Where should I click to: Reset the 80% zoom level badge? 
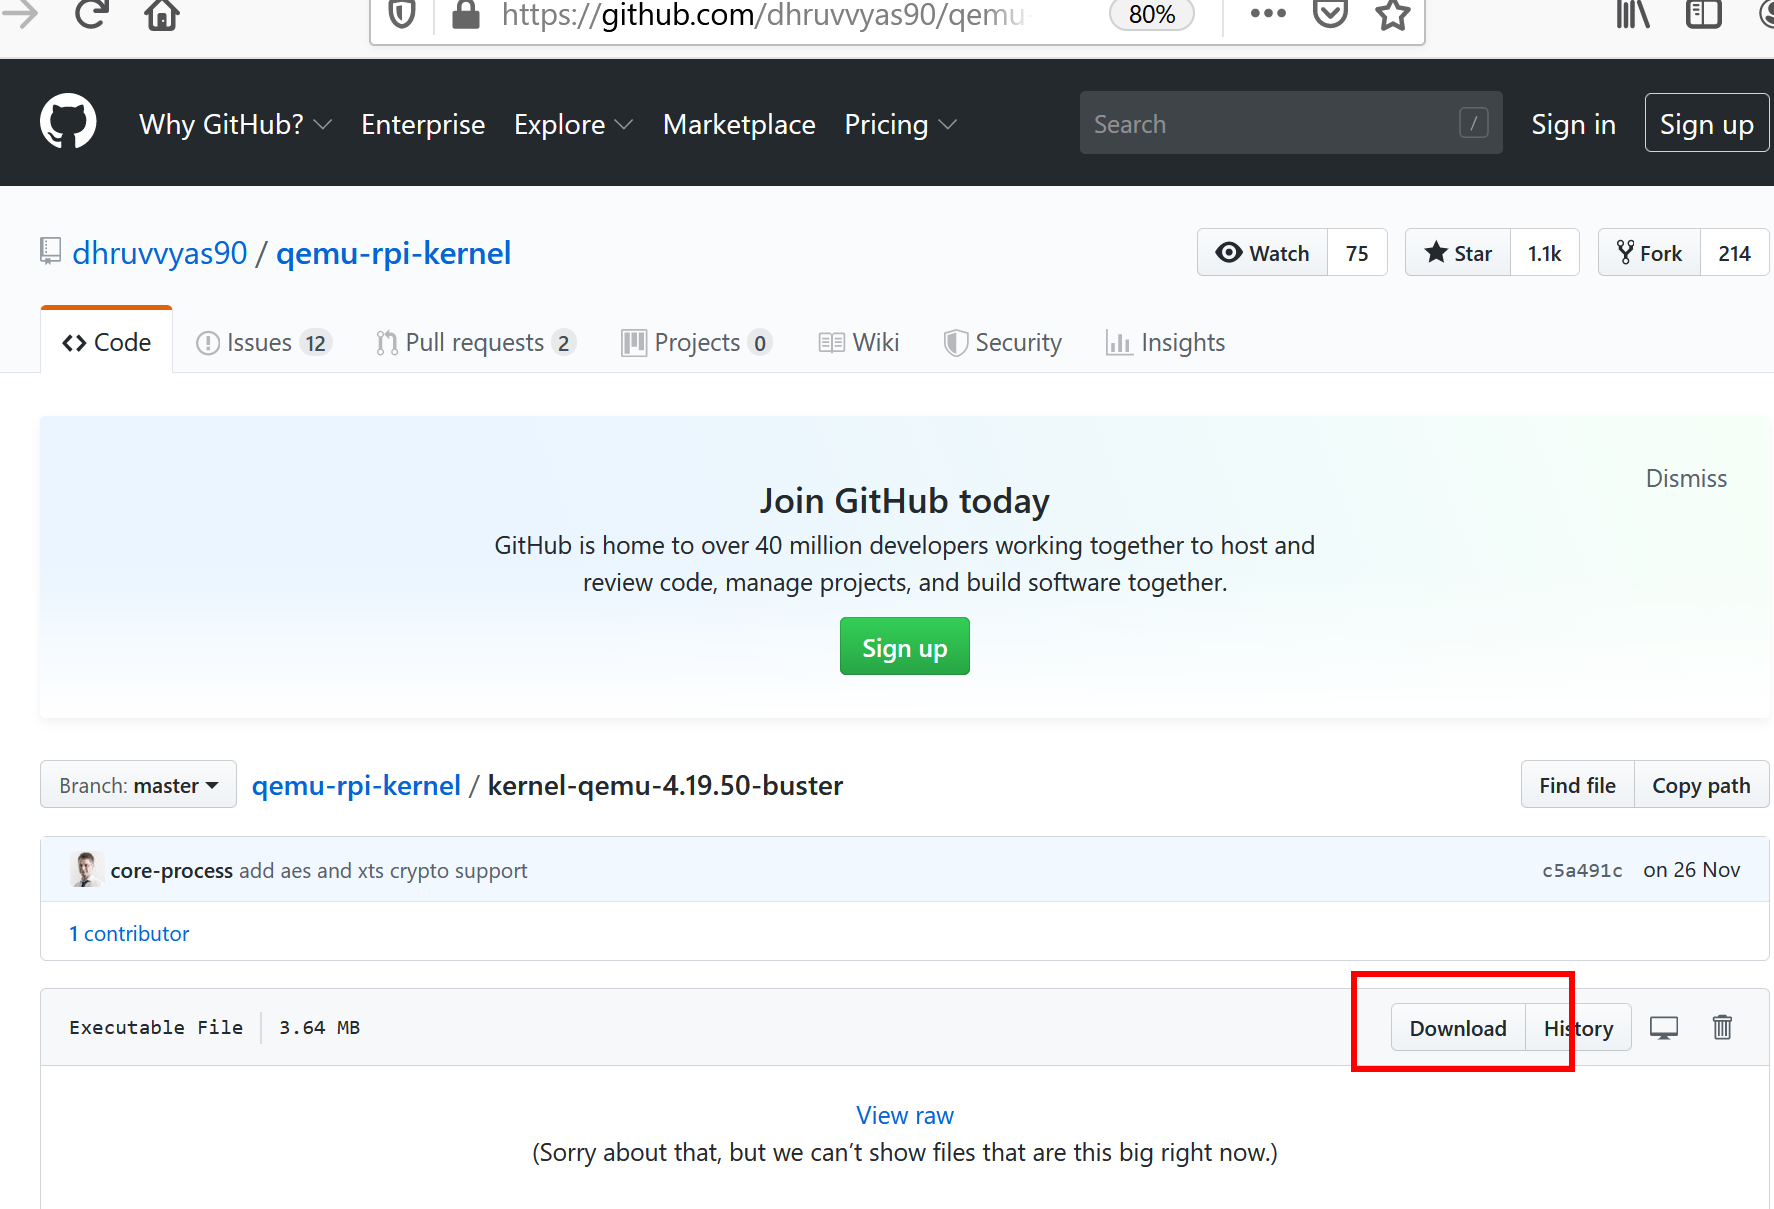(x=1152, y=15)
